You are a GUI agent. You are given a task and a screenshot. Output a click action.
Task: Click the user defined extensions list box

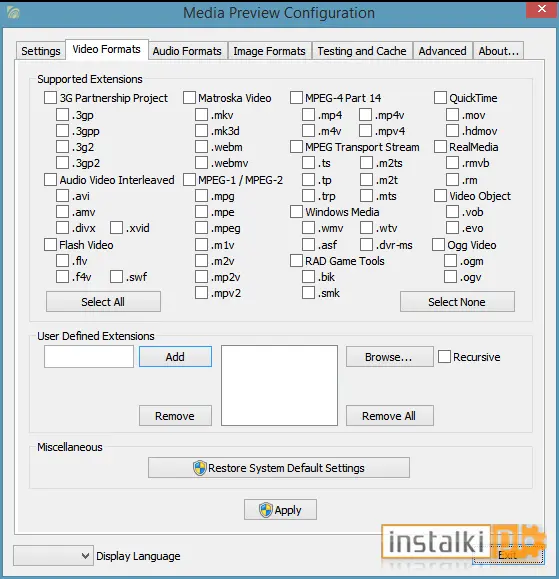click(280, 386)
